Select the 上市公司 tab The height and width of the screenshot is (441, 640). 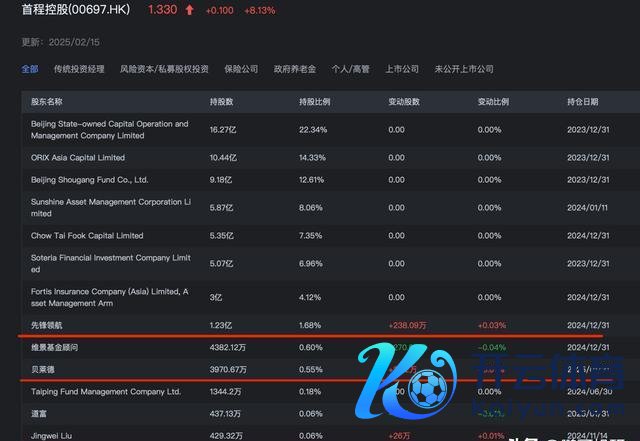click(x=402, y=69)
